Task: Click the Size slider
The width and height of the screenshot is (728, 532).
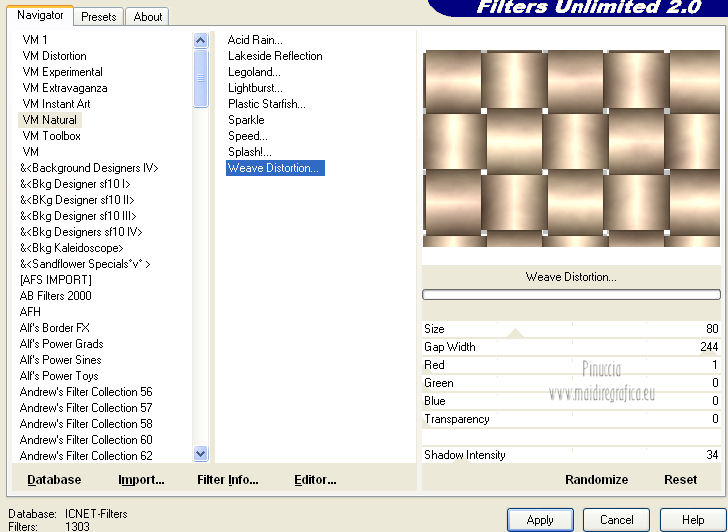Action: coord(572,329)
